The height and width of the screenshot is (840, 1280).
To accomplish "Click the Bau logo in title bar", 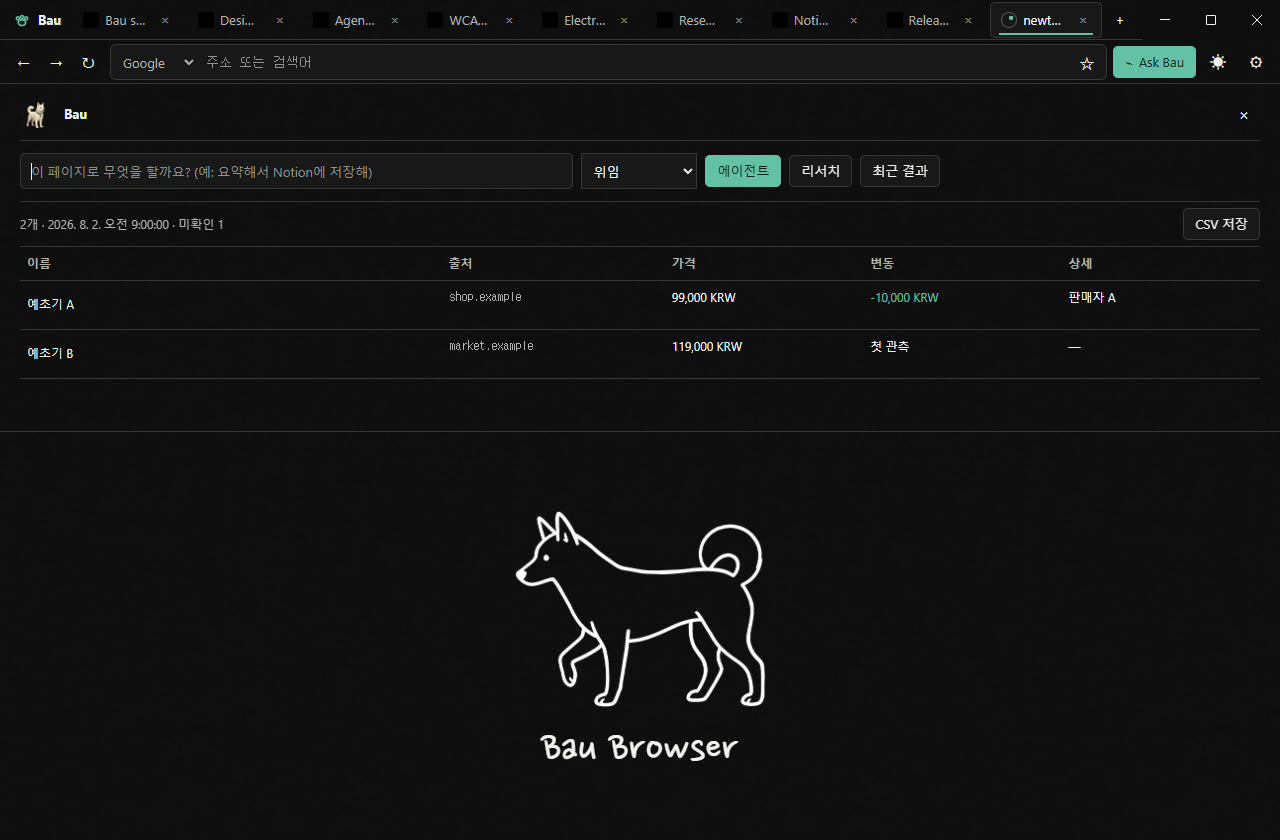I will click(22, 20).
